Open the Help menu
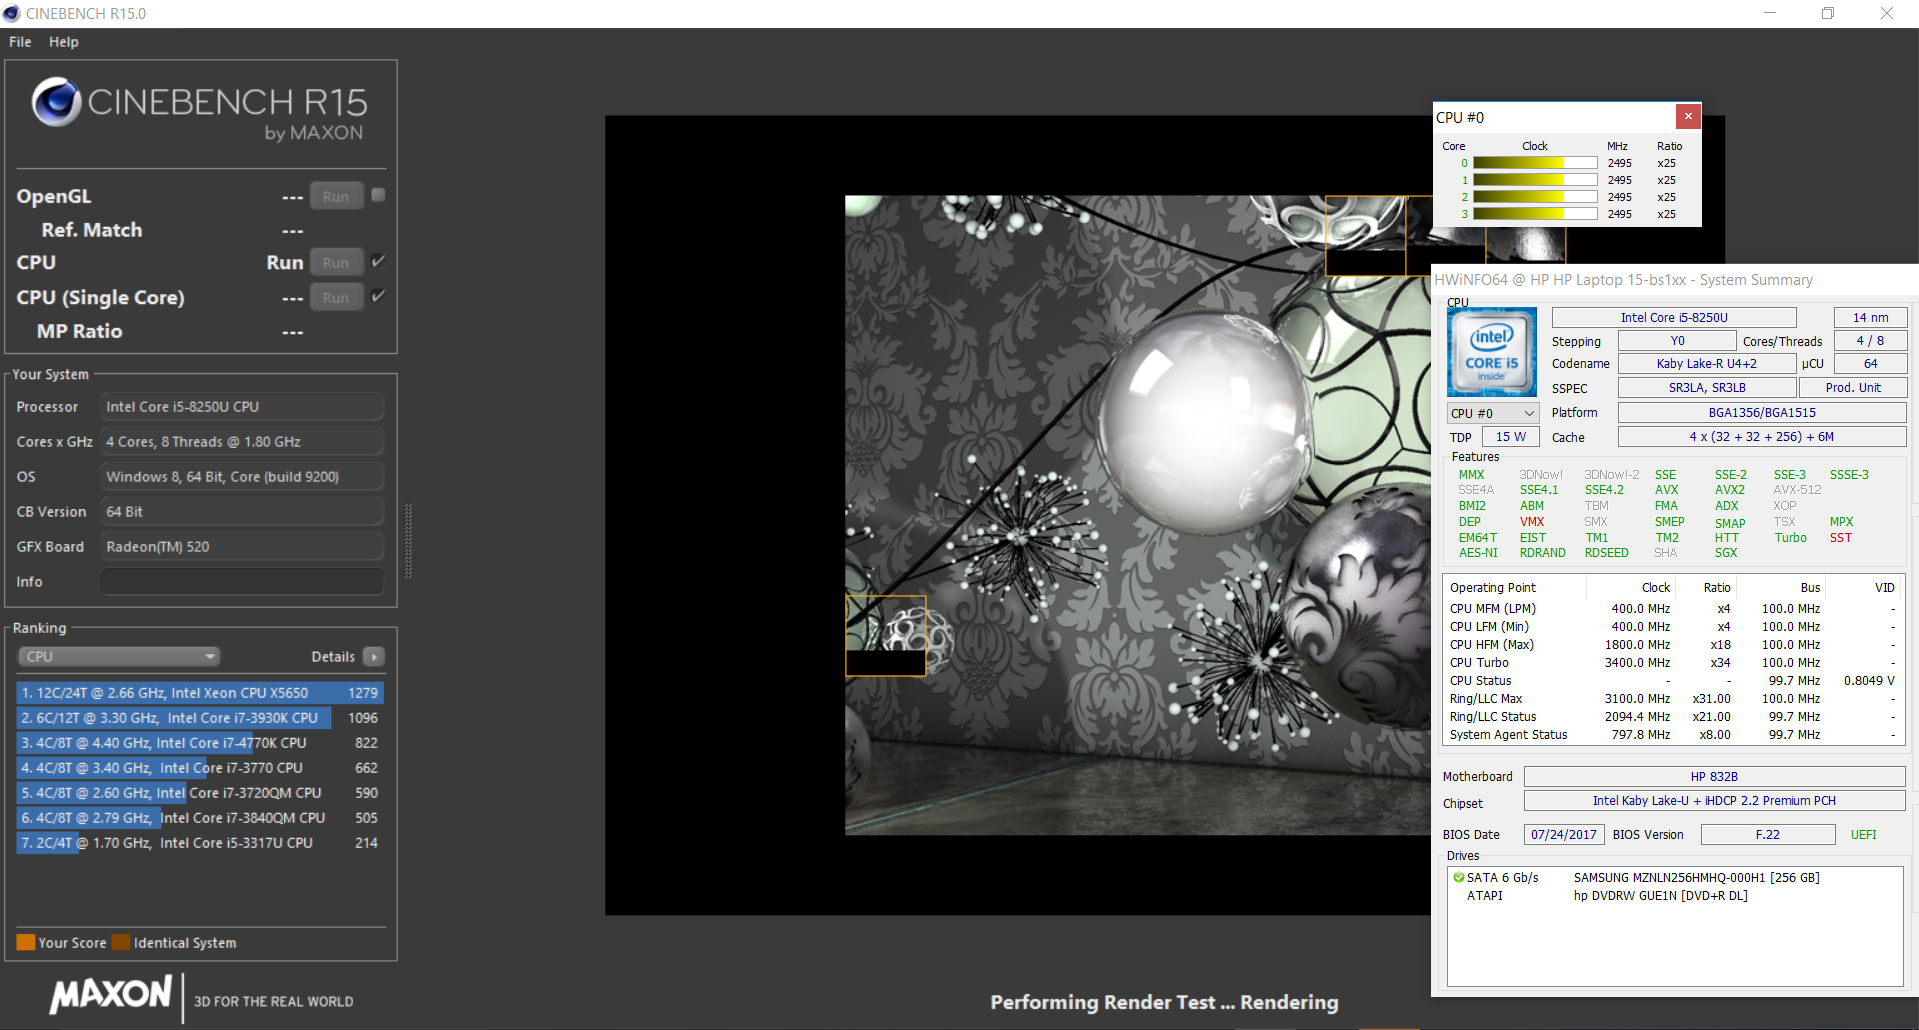The height and width of the screenshot is (1030, 1919). click(63, 42)
